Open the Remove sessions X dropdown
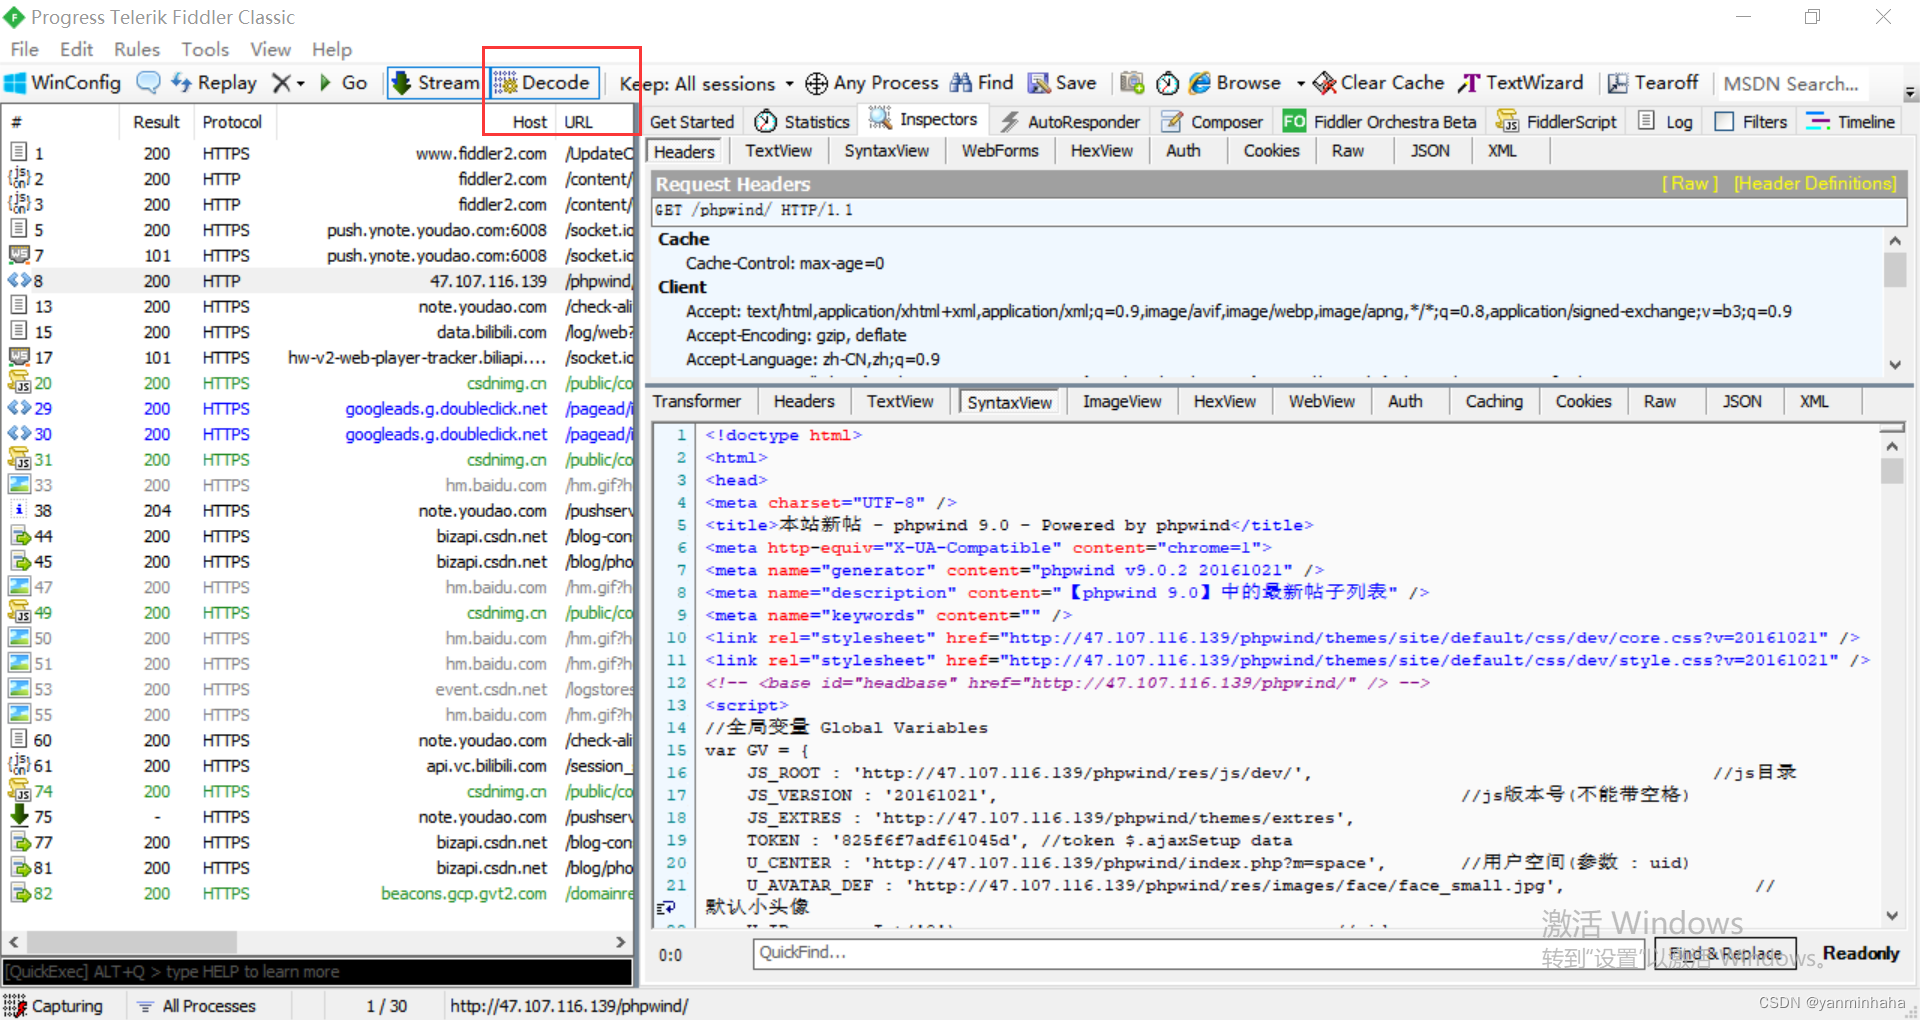The height and width of the screenshot is (1020, 1920). click(288, 83)
